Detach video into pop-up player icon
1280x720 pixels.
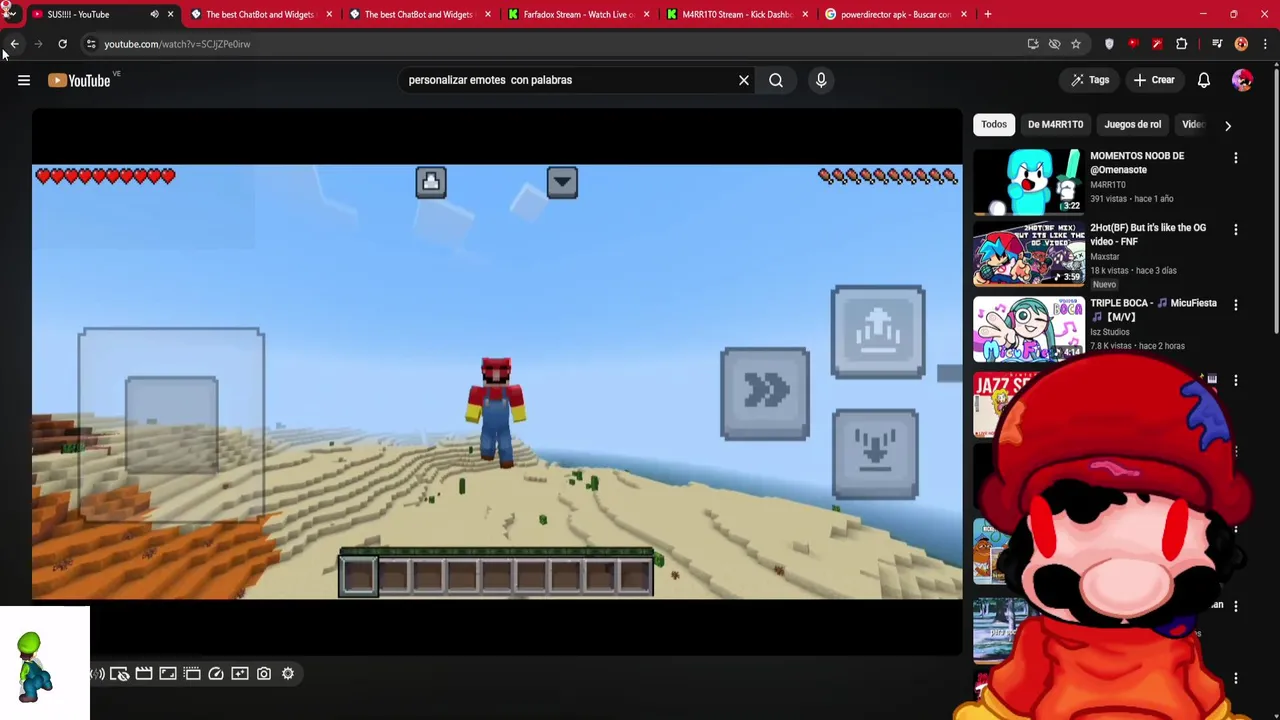click(x=192, y=674)
